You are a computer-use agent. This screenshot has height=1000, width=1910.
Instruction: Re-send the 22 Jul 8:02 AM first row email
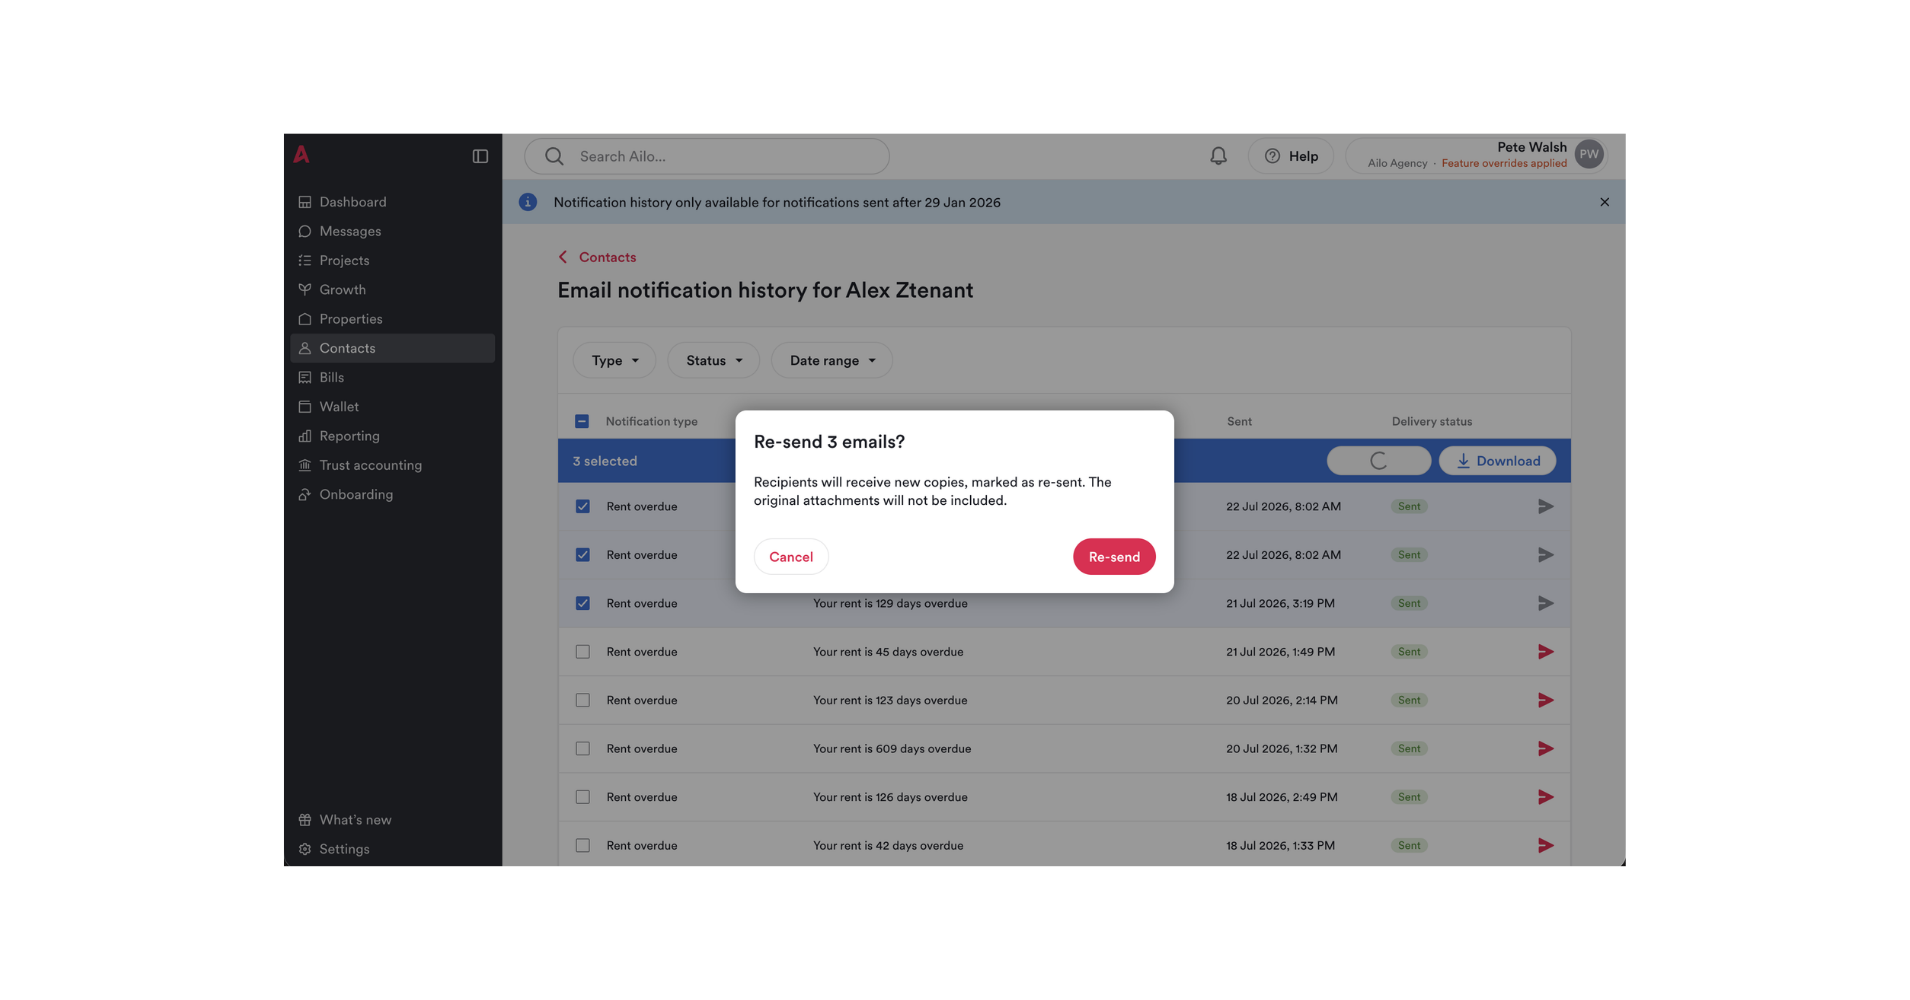1545,506
